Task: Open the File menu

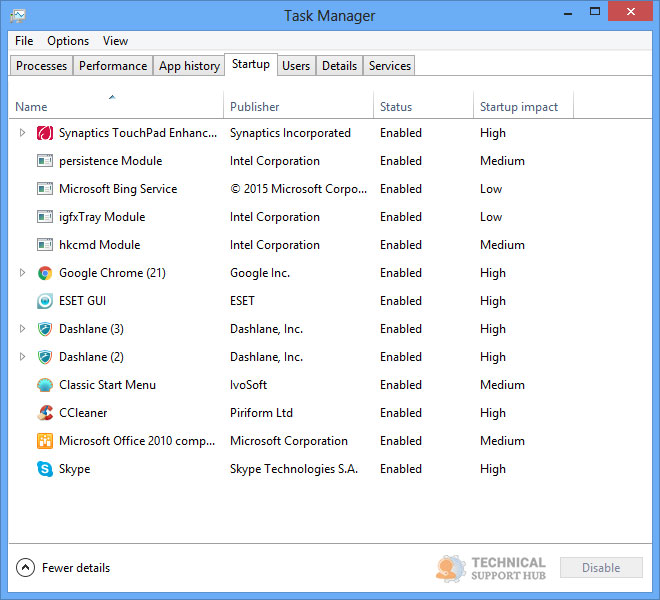Action: click(24, 41)
